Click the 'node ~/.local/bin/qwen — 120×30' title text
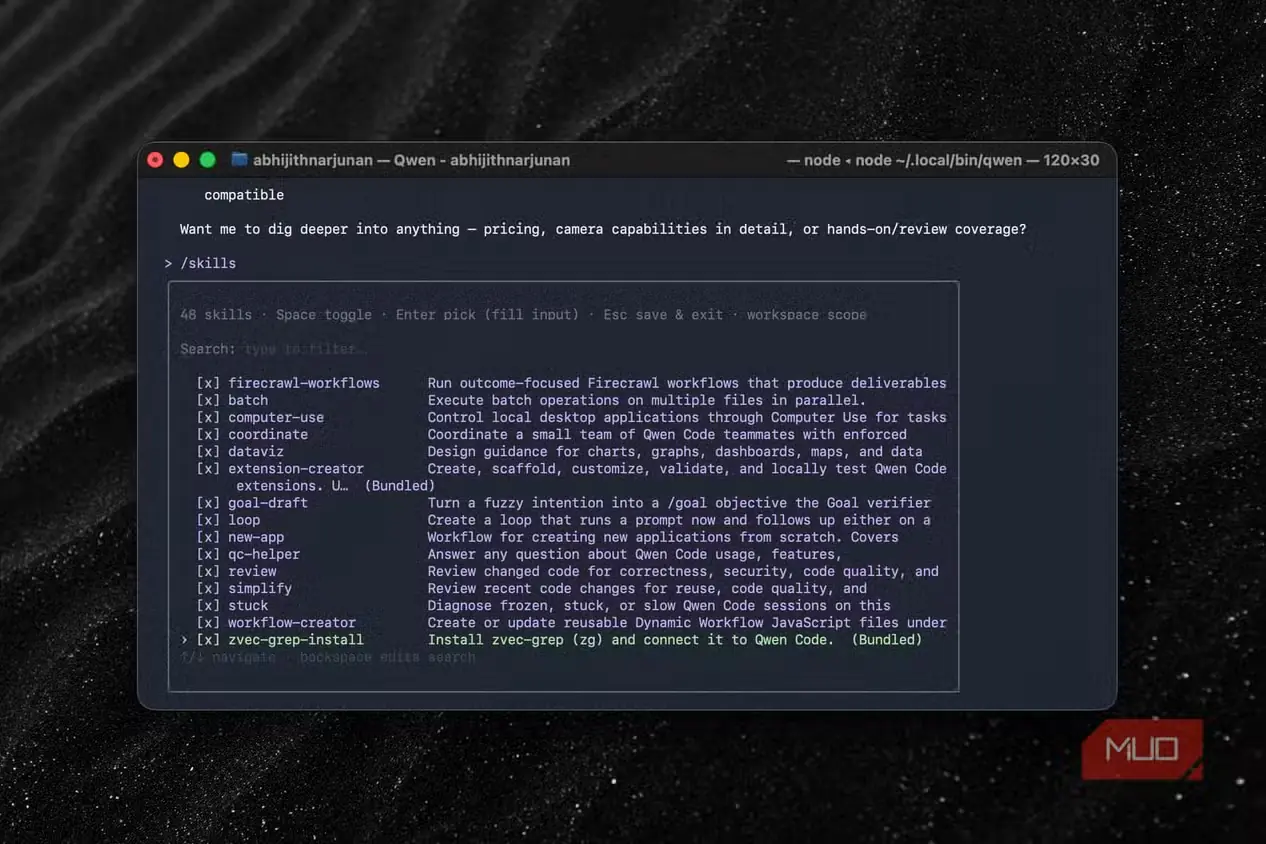Screen dimensions: 1266x844 (978, 160)
